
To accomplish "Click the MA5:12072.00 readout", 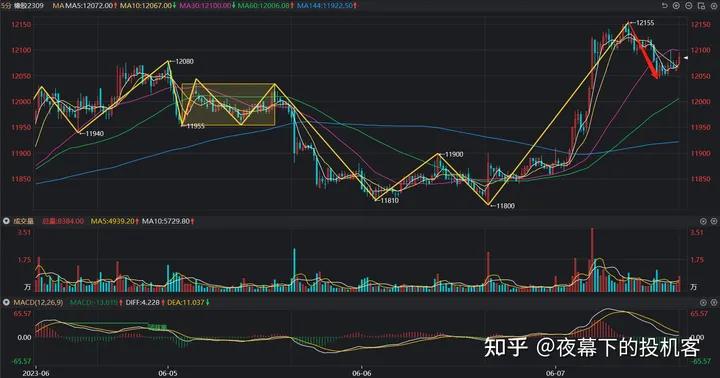I will (x=90, y=6).
